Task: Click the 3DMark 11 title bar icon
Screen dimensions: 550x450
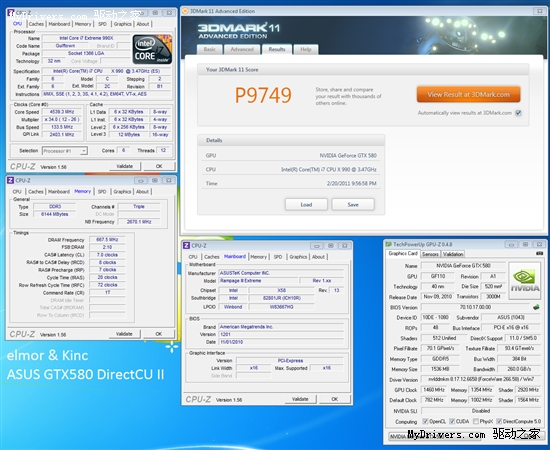Action: (x=185, y=11)
